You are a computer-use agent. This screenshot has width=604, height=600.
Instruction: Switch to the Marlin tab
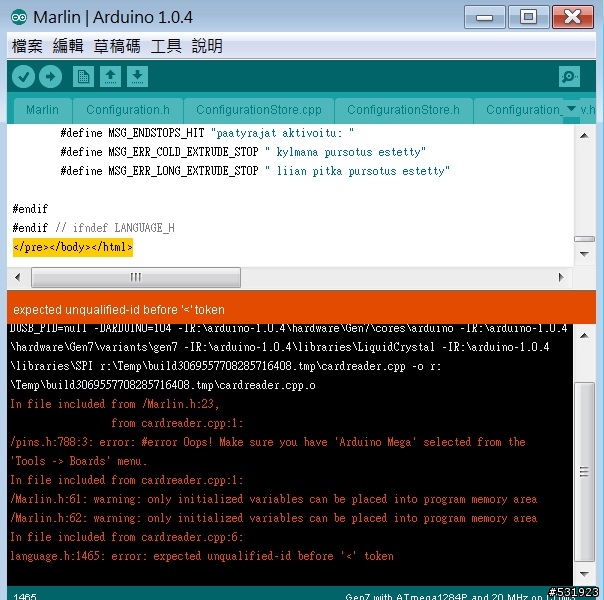(42, 110)
